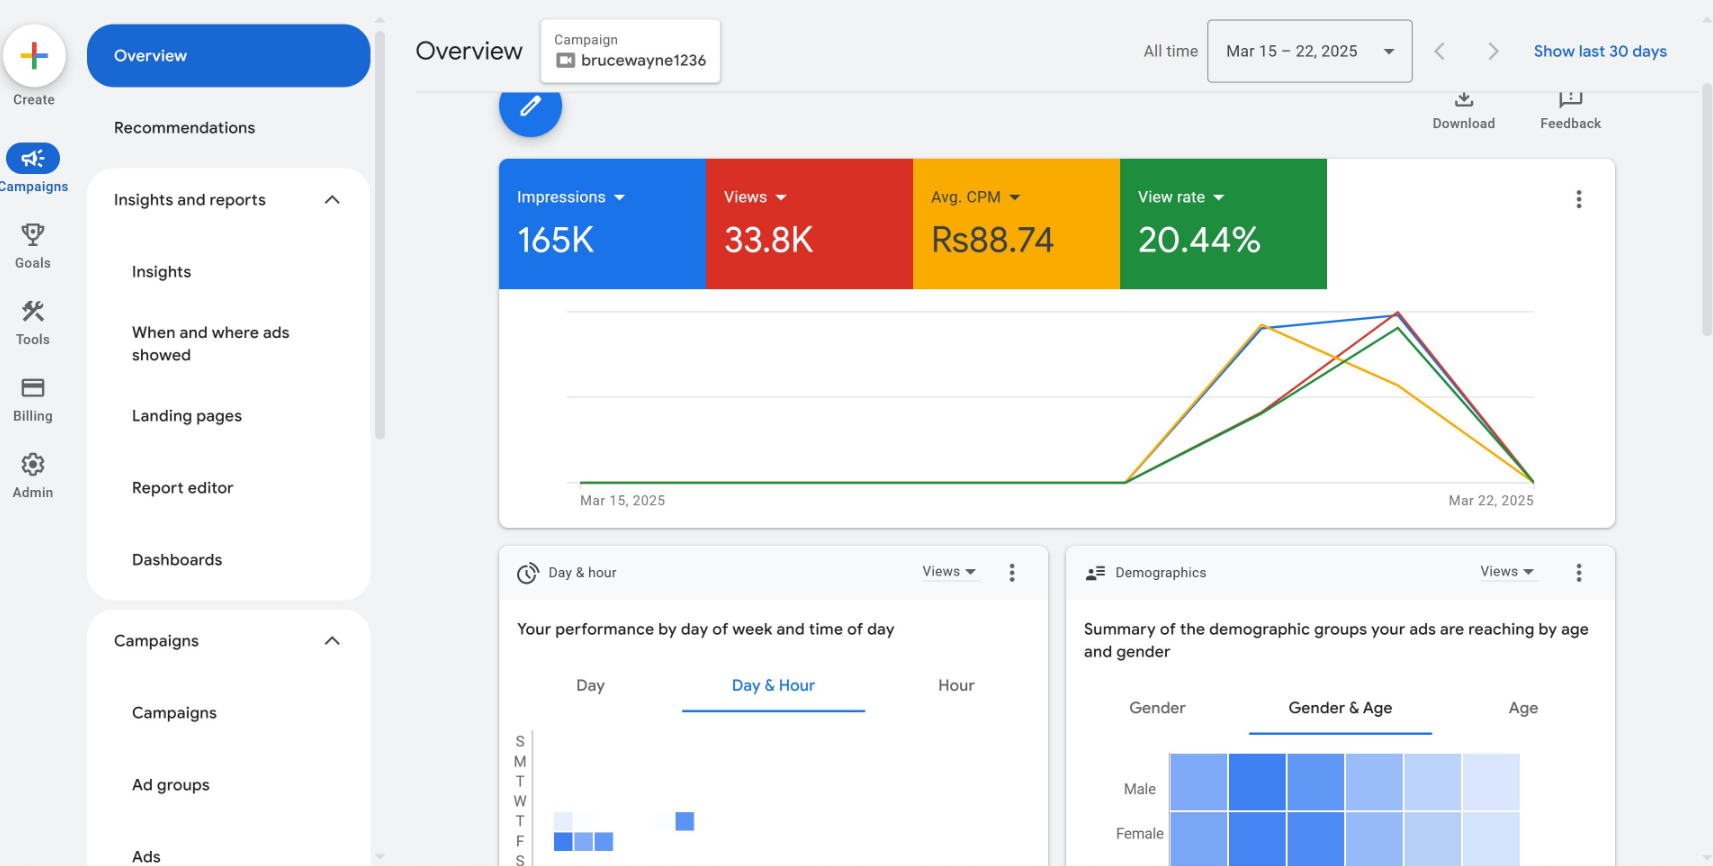Open Admin settings gear
Image resolution: width=1713 pixels, height=866 pixels.
(x=33, y=475)
